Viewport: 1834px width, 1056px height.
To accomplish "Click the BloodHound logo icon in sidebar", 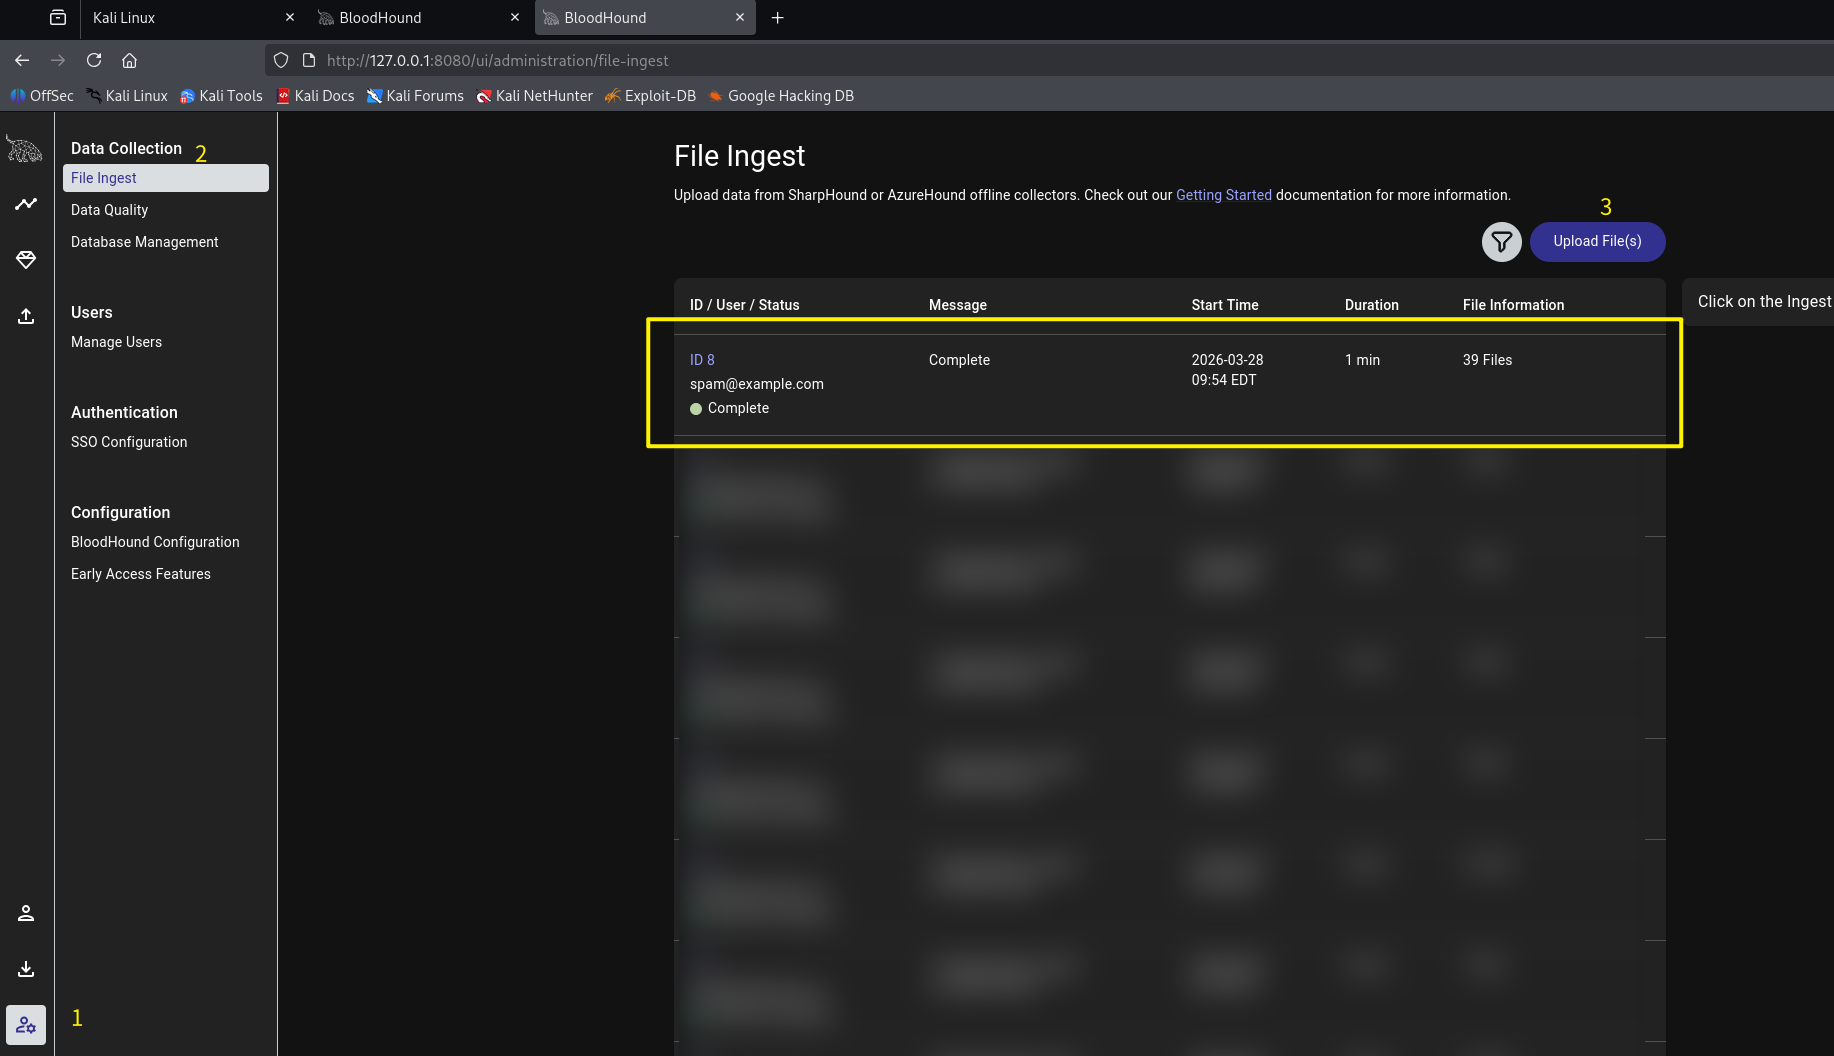I will pos(24,149).
